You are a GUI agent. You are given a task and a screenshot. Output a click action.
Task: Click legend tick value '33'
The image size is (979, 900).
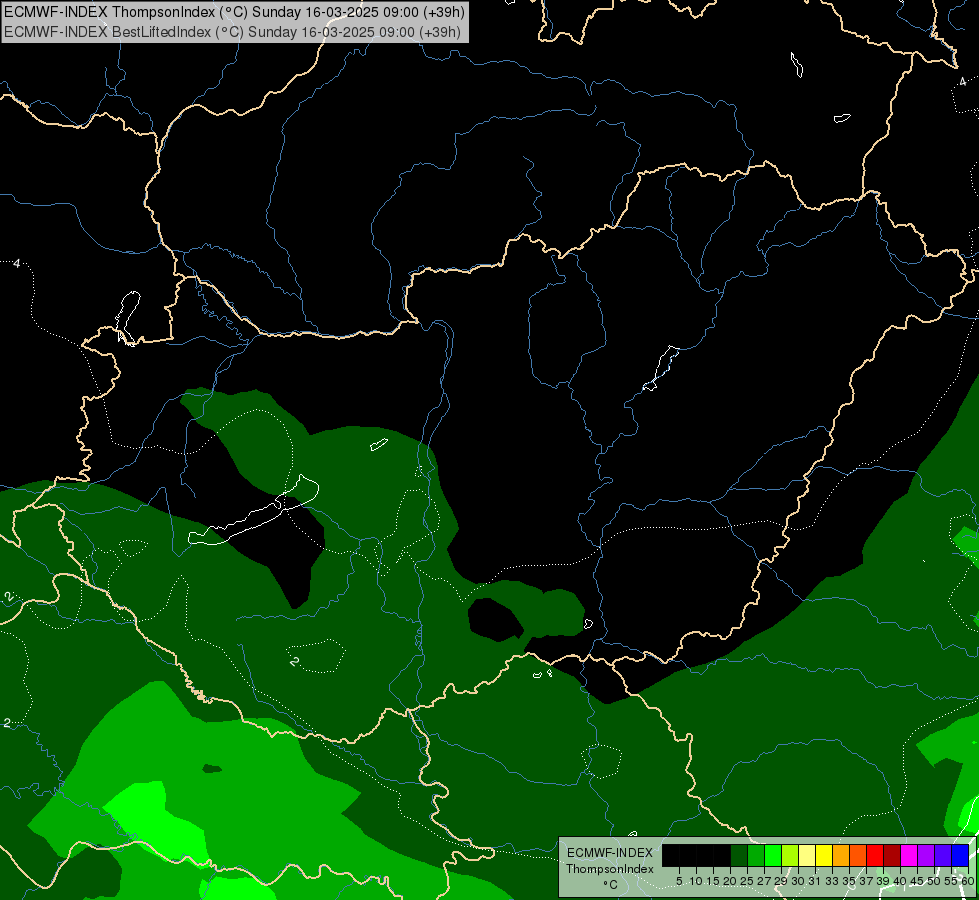[832, 881]
